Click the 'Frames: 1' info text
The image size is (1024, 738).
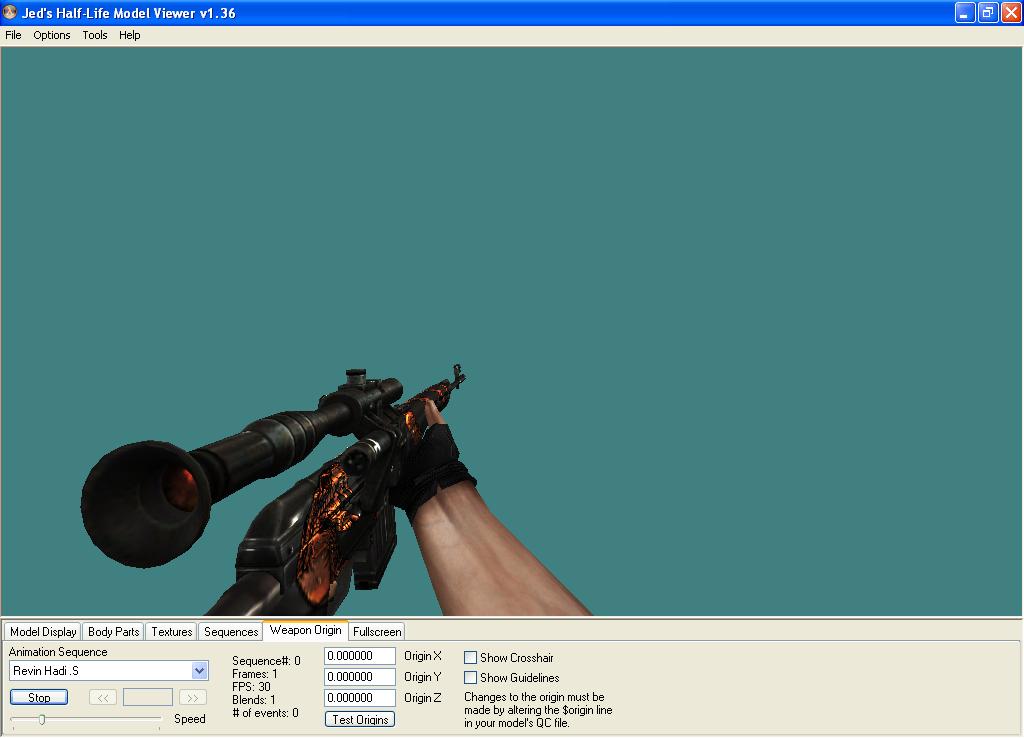click(255, 674)
